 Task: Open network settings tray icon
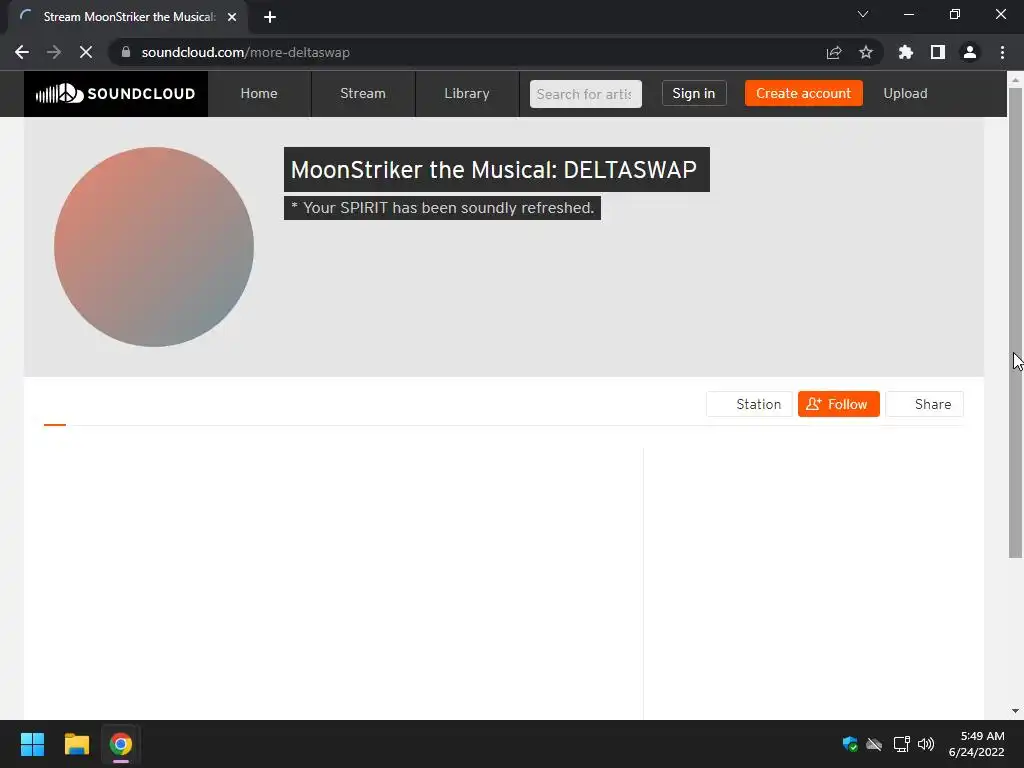(x=901, y=744)
